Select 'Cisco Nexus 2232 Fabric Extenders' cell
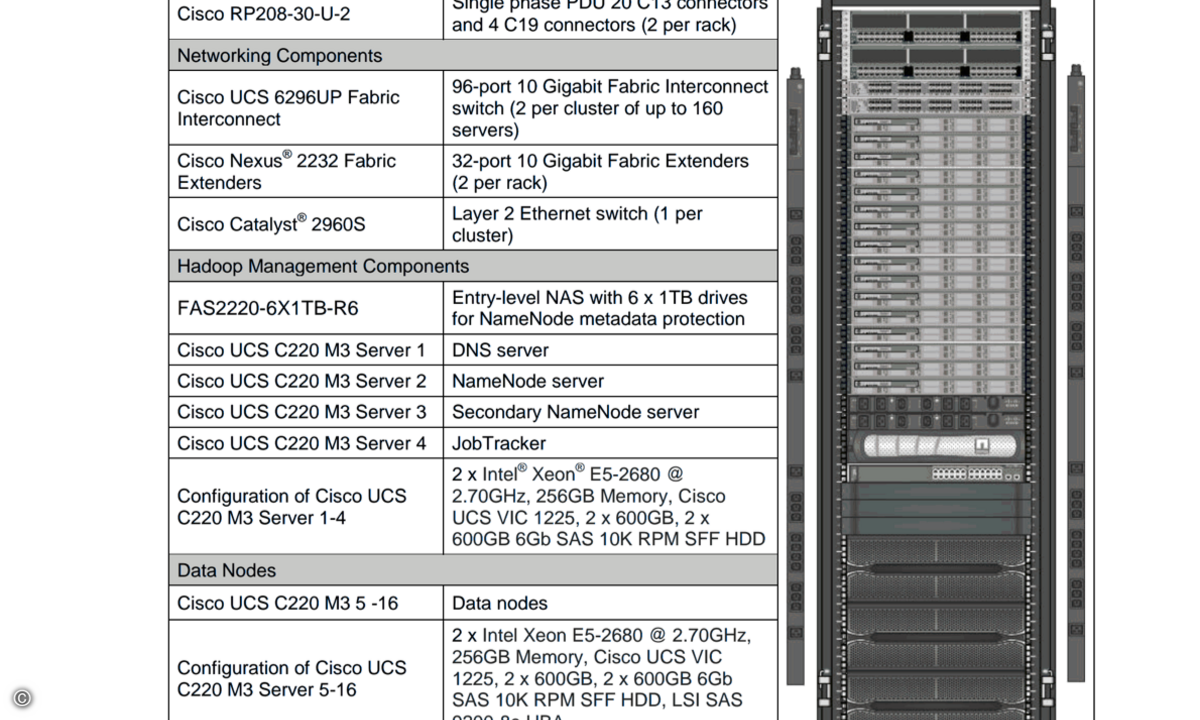This screenshot has height=720, width=1200. pyautogui.click(x=306, y=171)
